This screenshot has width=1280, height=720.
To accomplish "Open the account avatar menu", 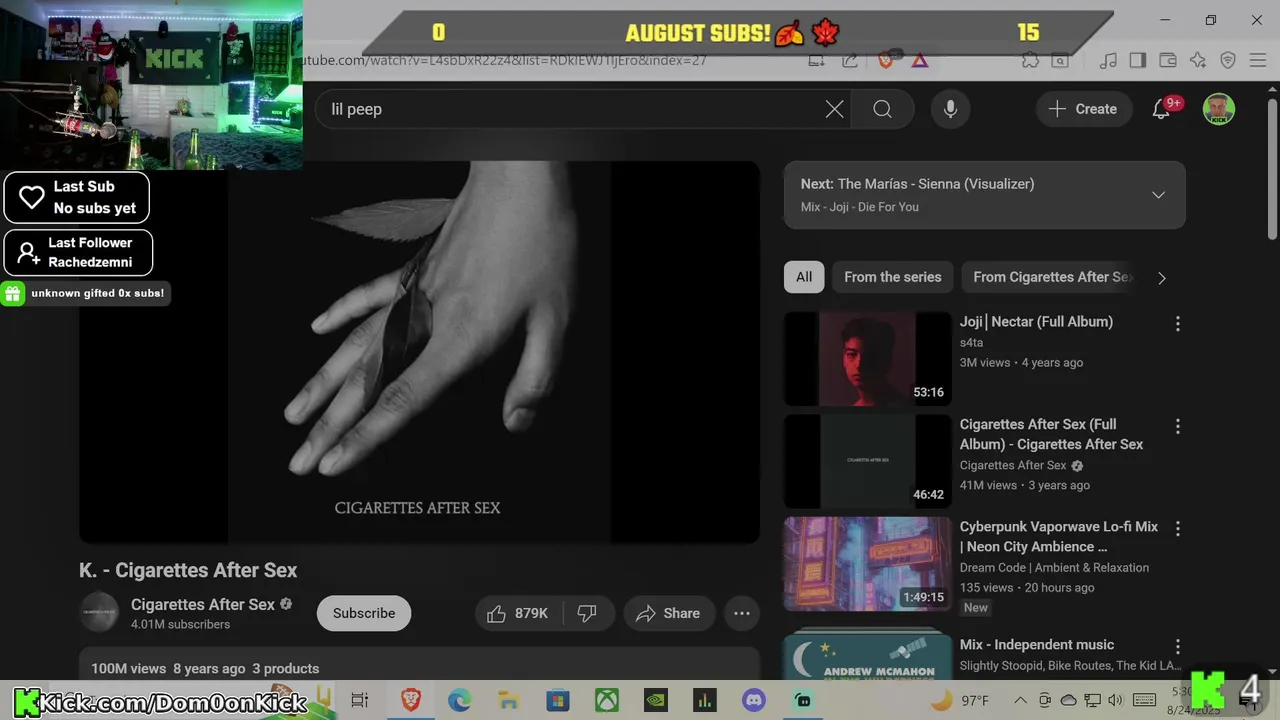I will click(x=1218, y=109).
